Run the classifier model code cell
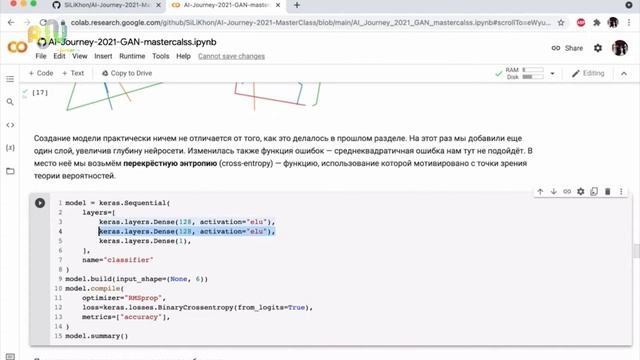The image size is (640, 360). click(40, 203)
